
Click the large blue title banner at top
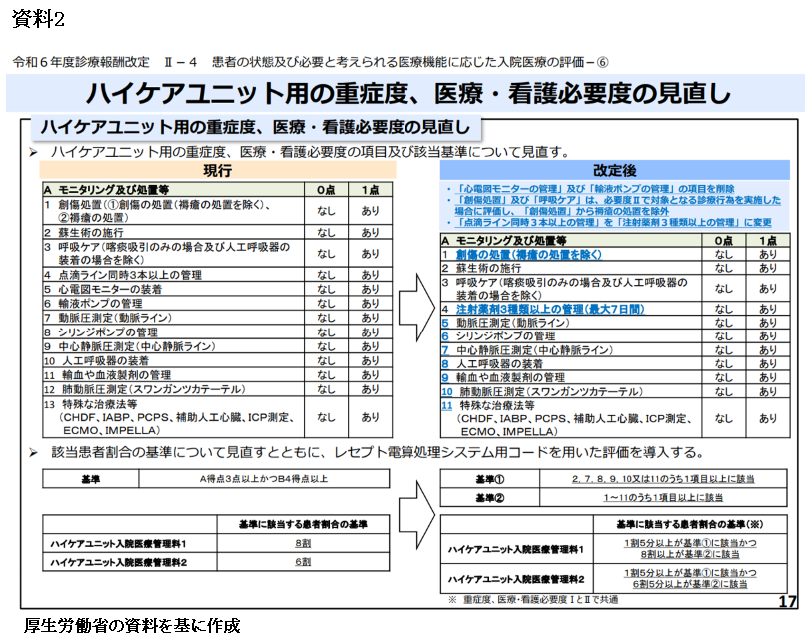405,93
